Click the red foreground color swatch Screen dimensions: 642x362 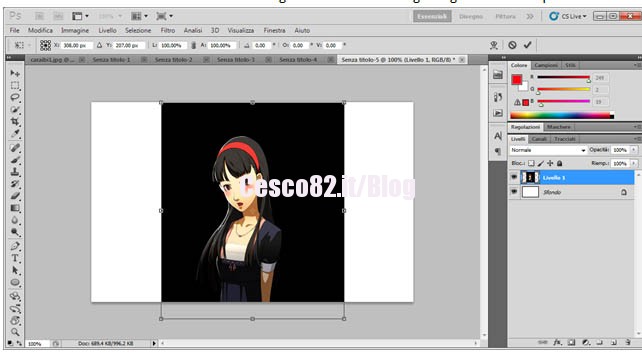[x=517, y=79]
